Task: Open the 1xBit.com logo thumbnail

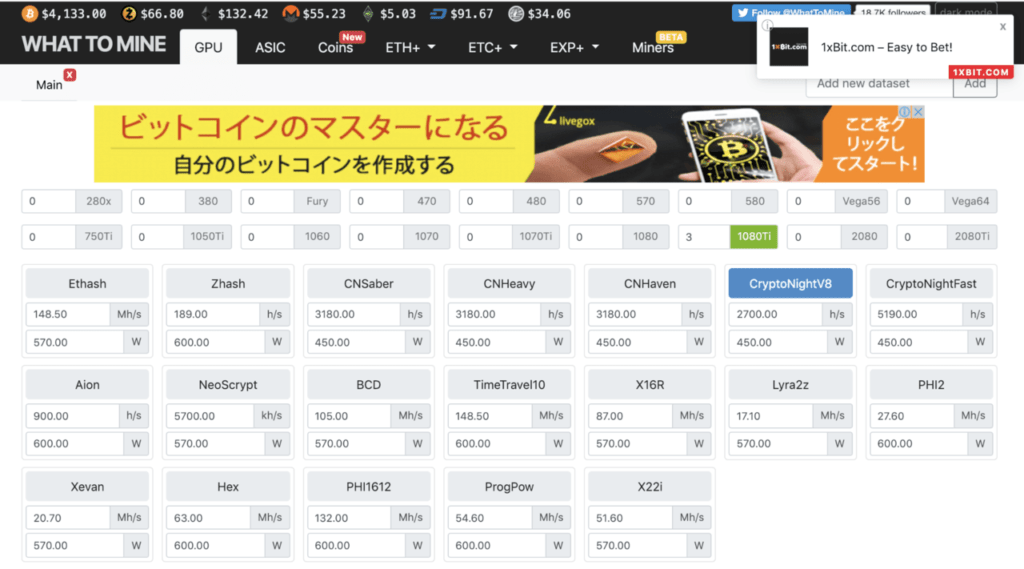Action: (x=788, y=47)
